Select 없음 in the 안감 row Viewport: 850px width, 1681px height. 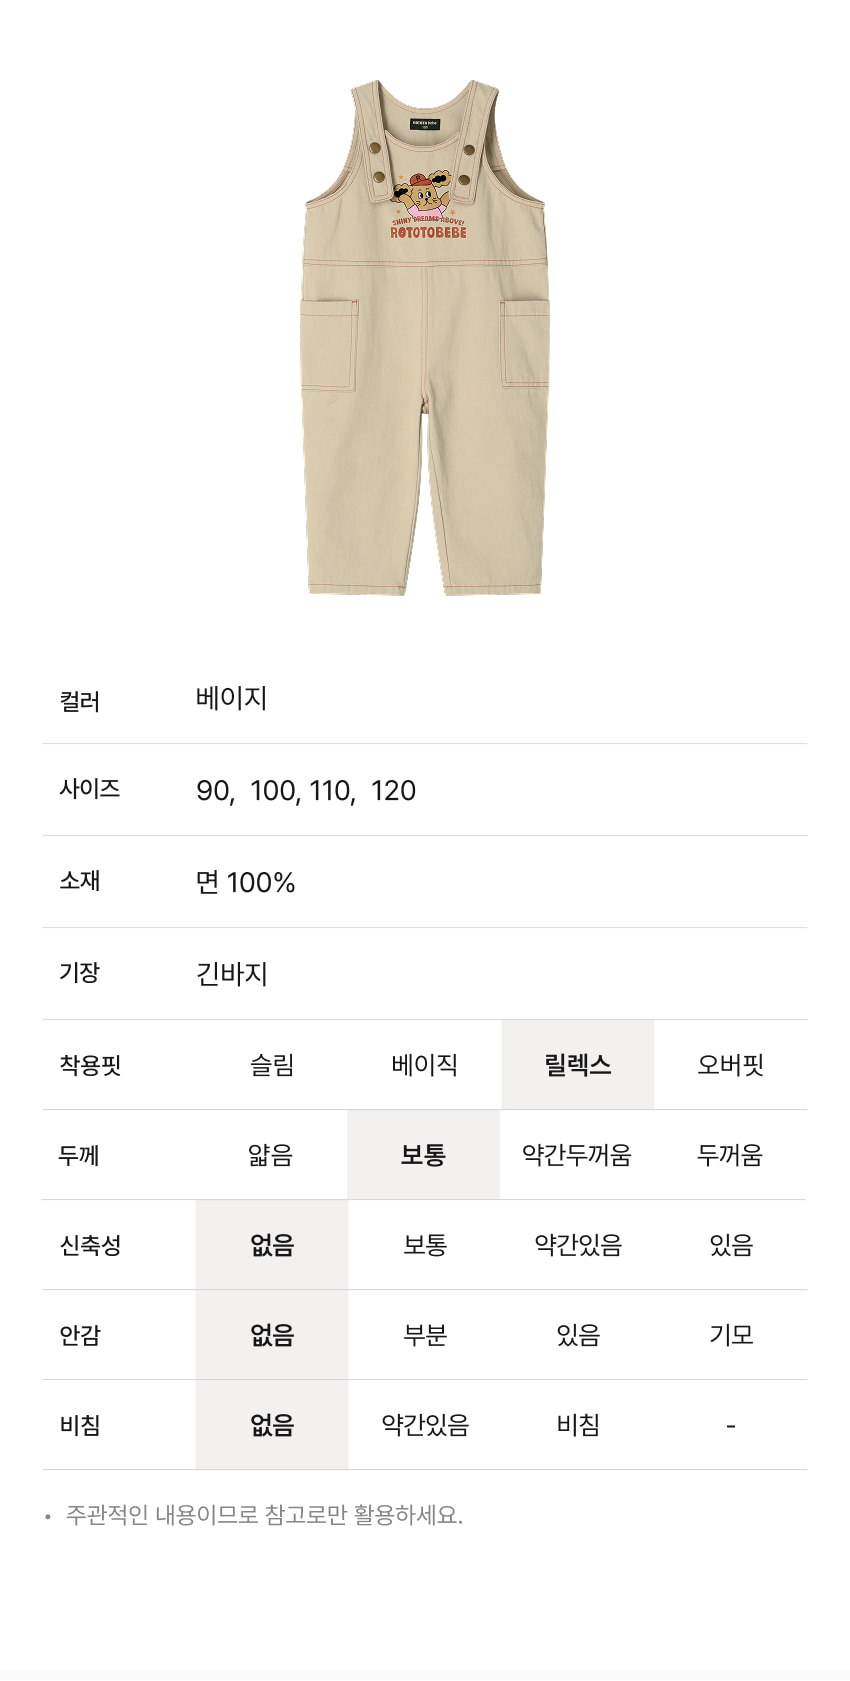click(272, 1335)
